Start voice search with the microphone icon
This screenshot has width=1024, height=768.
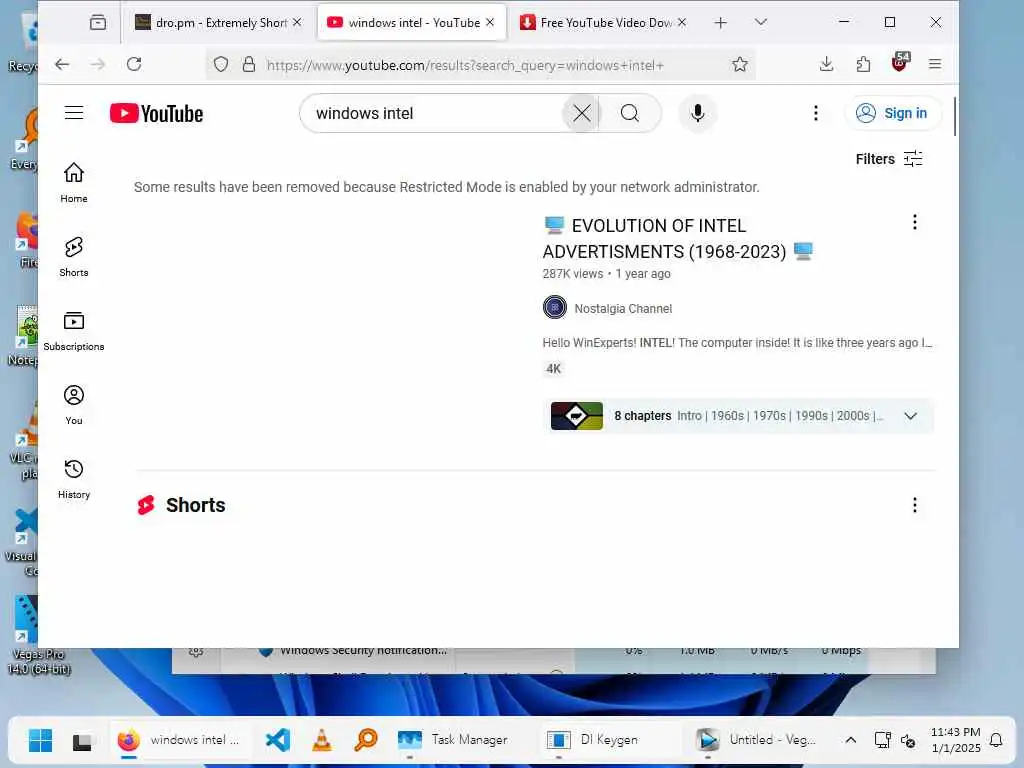click(697, 113)
